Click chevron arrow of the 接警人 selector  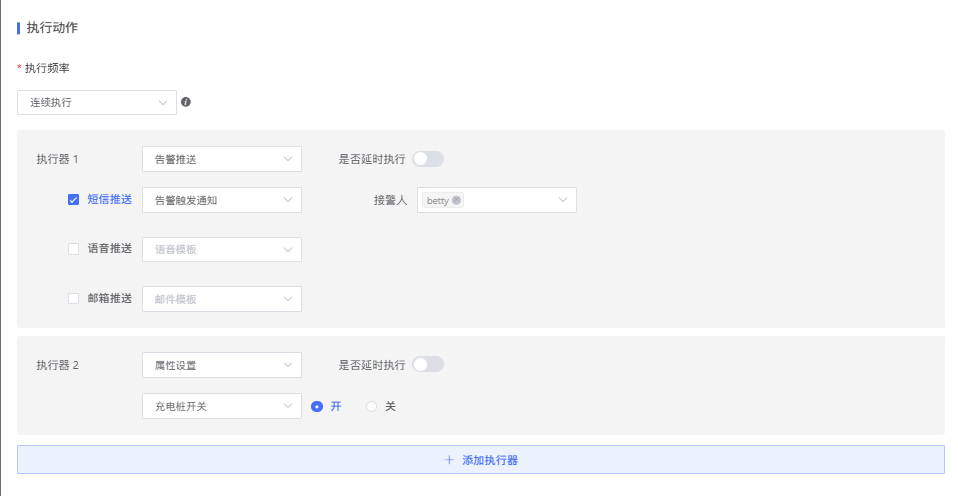[x=563, y=200]
